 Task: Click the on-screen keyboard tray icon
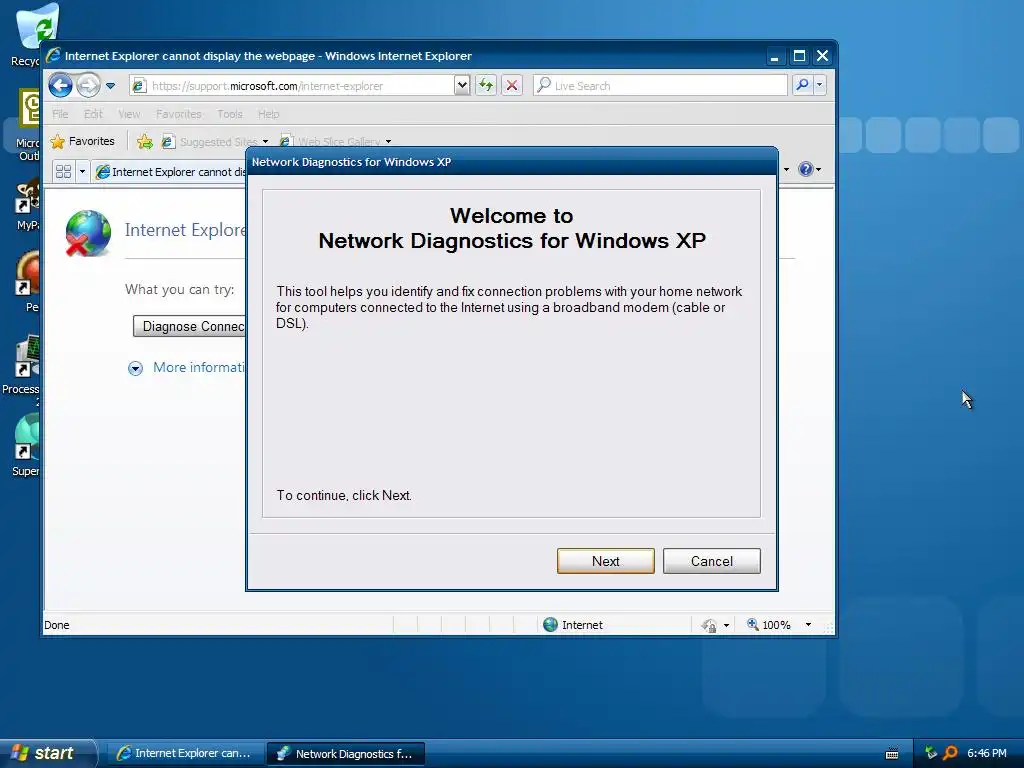(891, 754)
